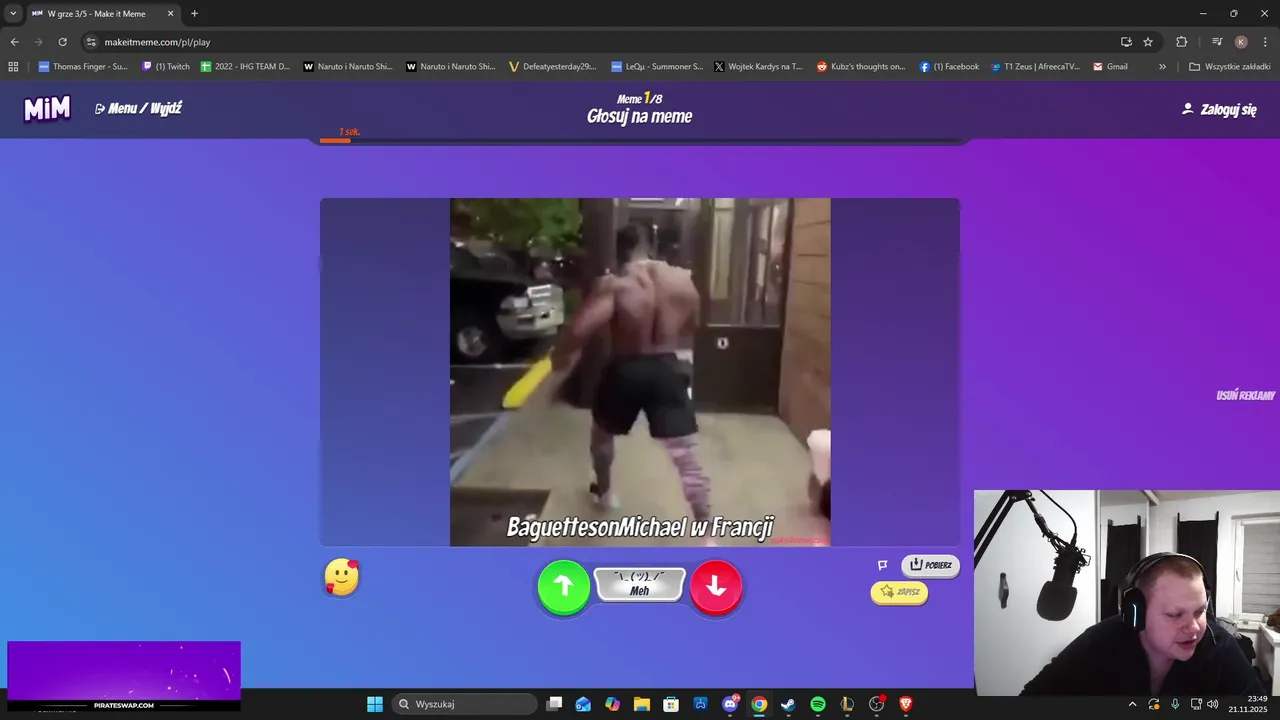Click the MiM logo
The width and height of the screenshot is (1280, 720).
coord(47,109)
